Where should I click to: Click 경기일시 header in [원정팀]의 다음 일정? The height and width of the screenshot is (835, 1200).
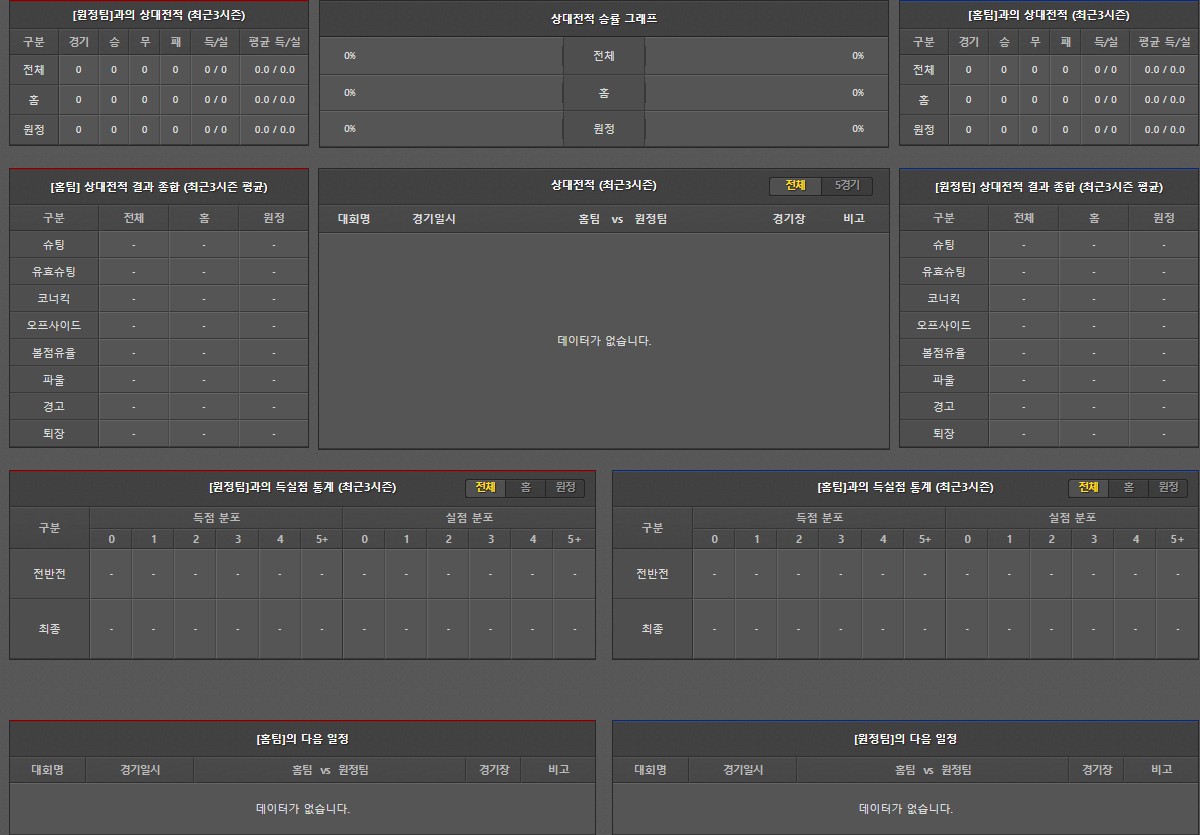(x=743, y=770)
